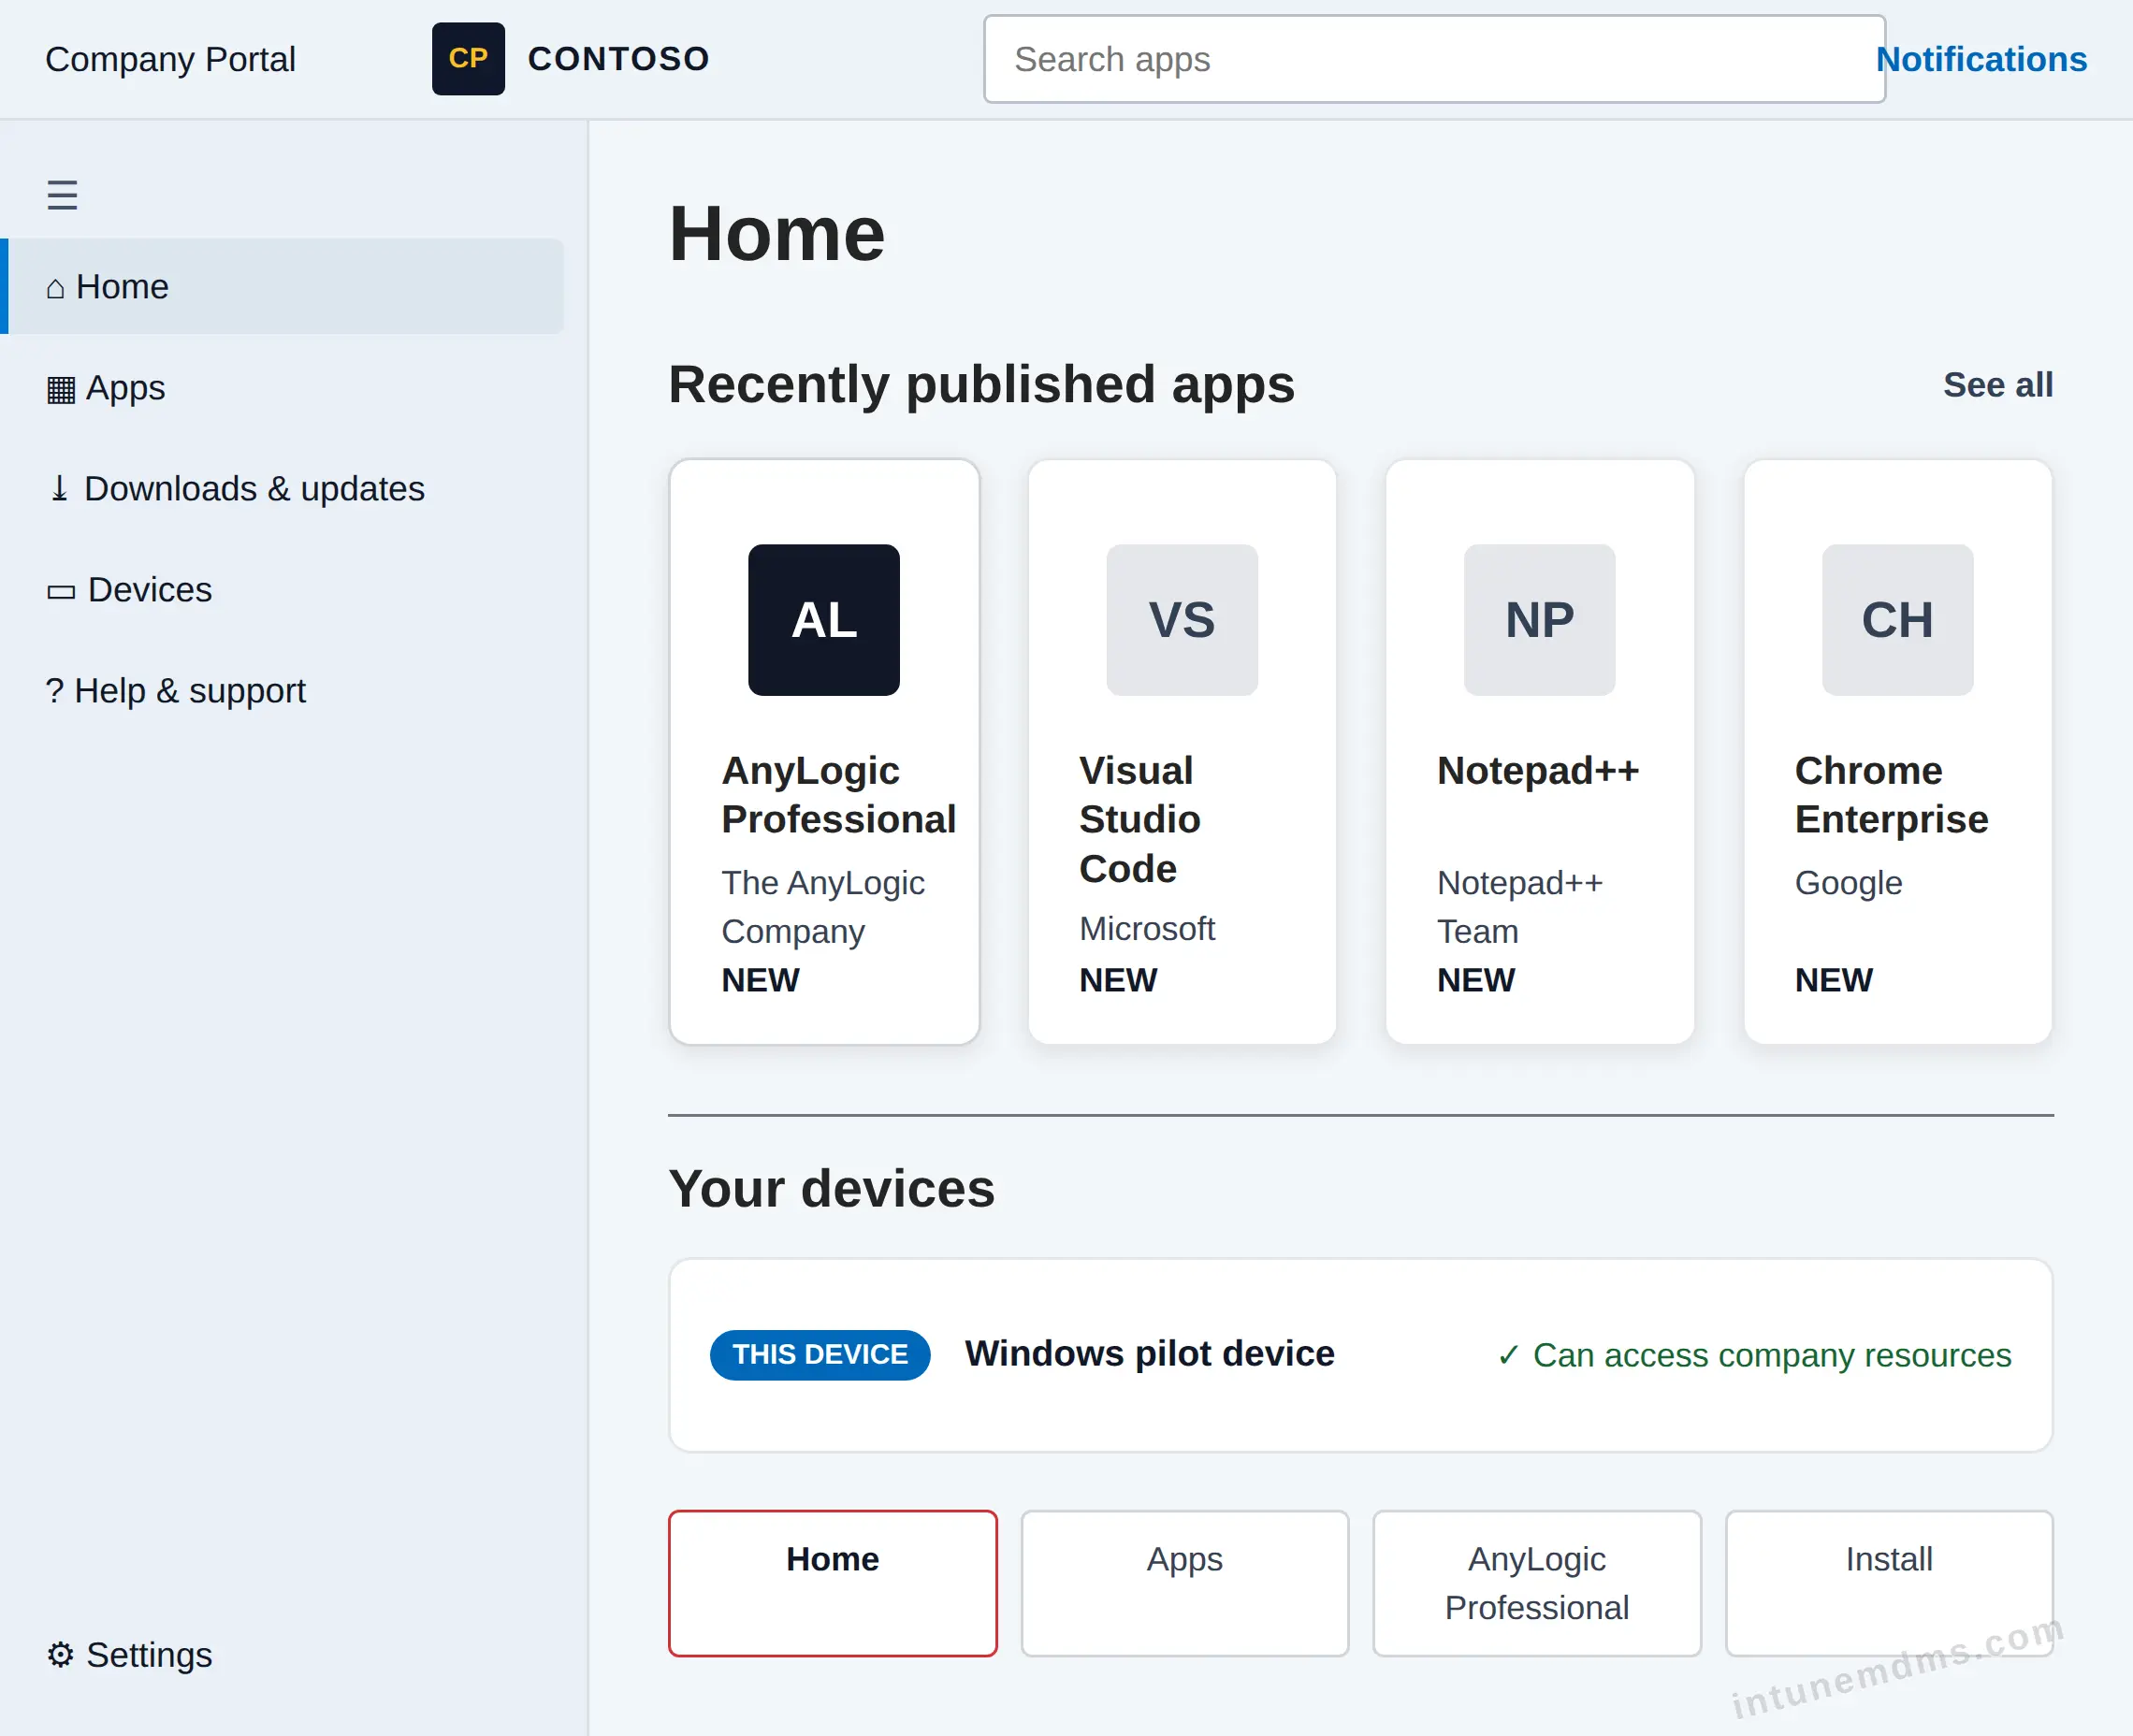The width and height of the screenshot is (2133, 1736).
Task: Select the AnyLogic Professional step box
Action: coord(1536,1583)
